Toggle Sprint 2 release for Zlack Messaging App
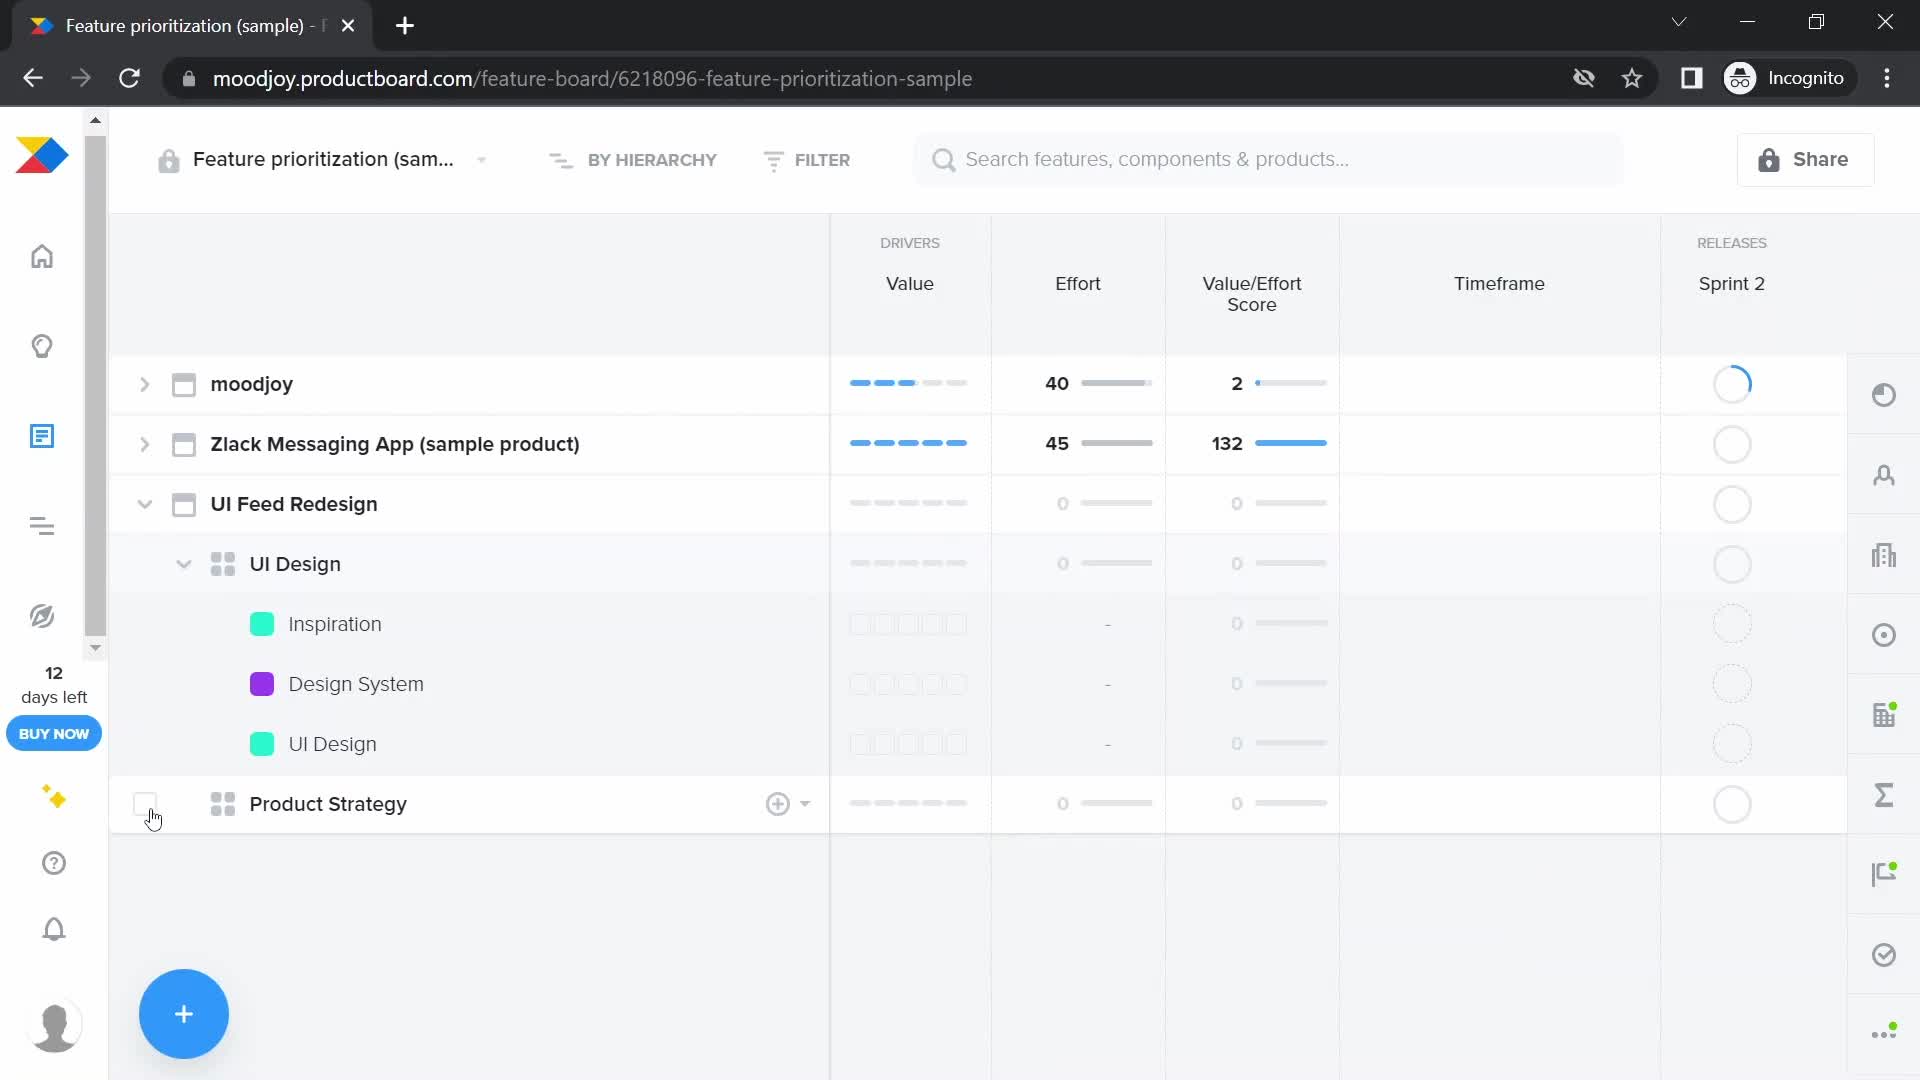This screenshot has width=1920, height=1080. 1733,443
